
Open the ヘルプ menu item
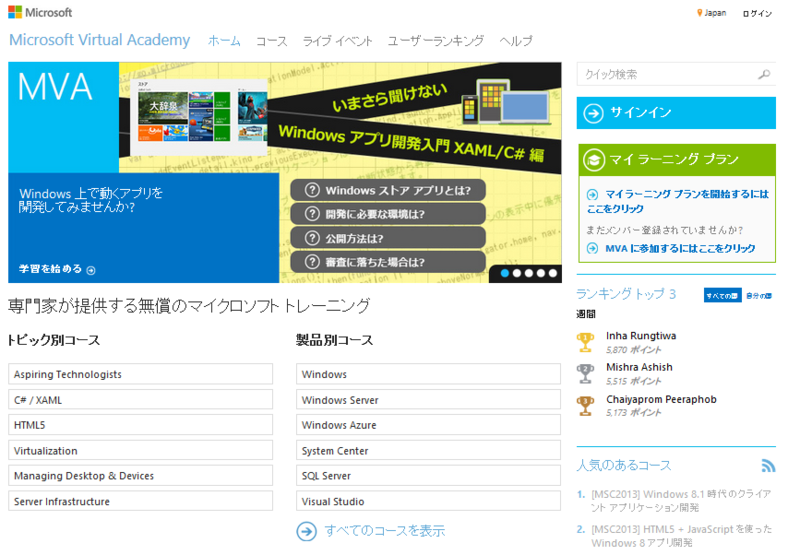[x=516, y=41]
